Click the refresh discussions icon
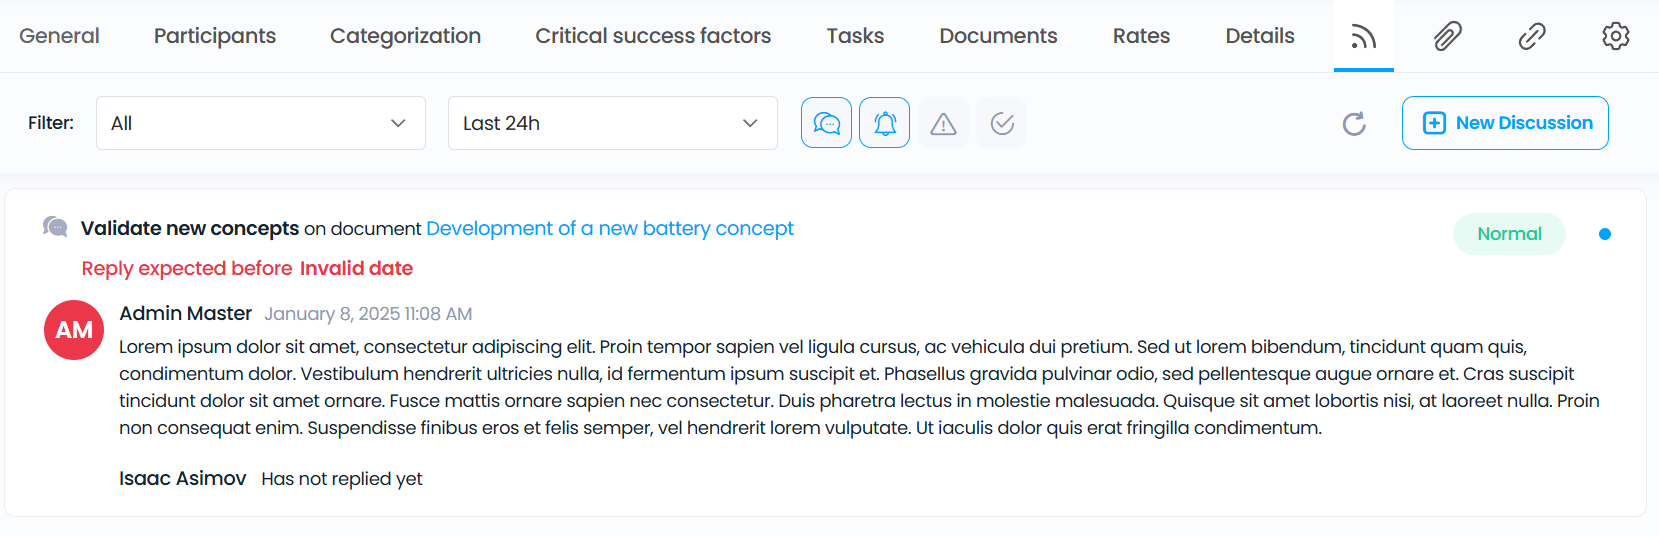Screen dimensions: 1659x536 point(1354,123)
